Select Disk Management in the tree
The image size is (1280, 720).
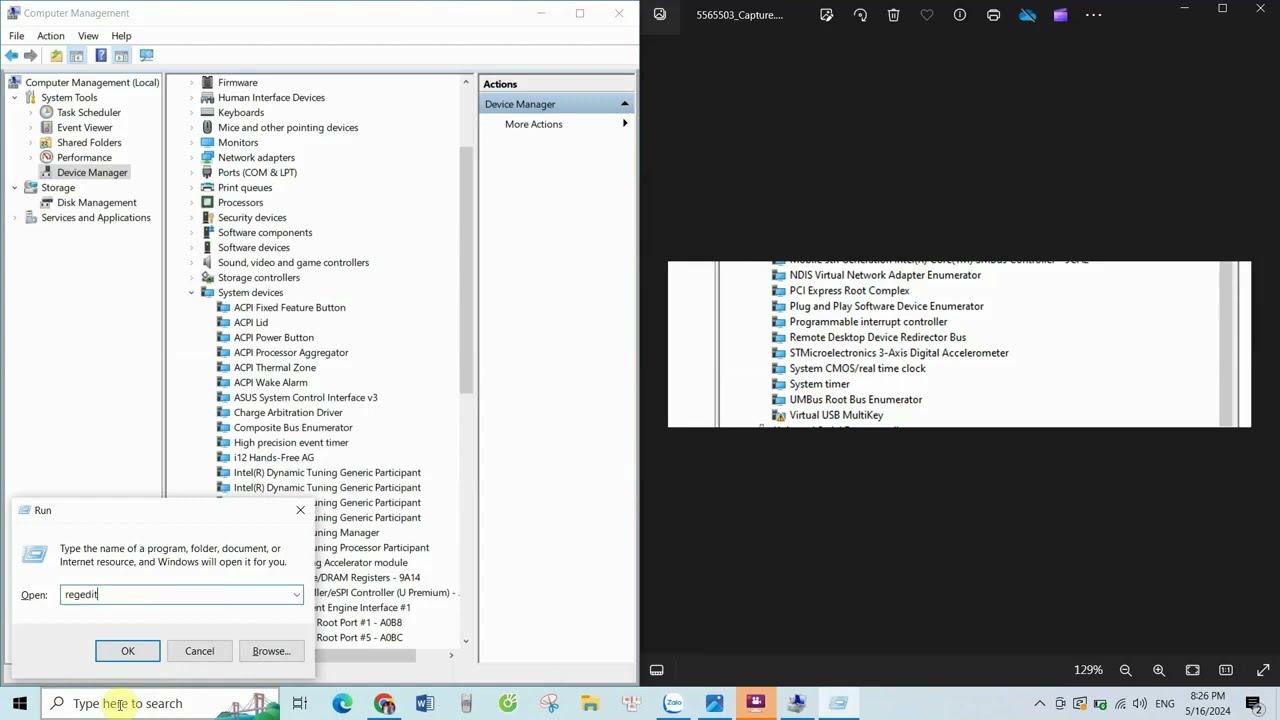96,202
